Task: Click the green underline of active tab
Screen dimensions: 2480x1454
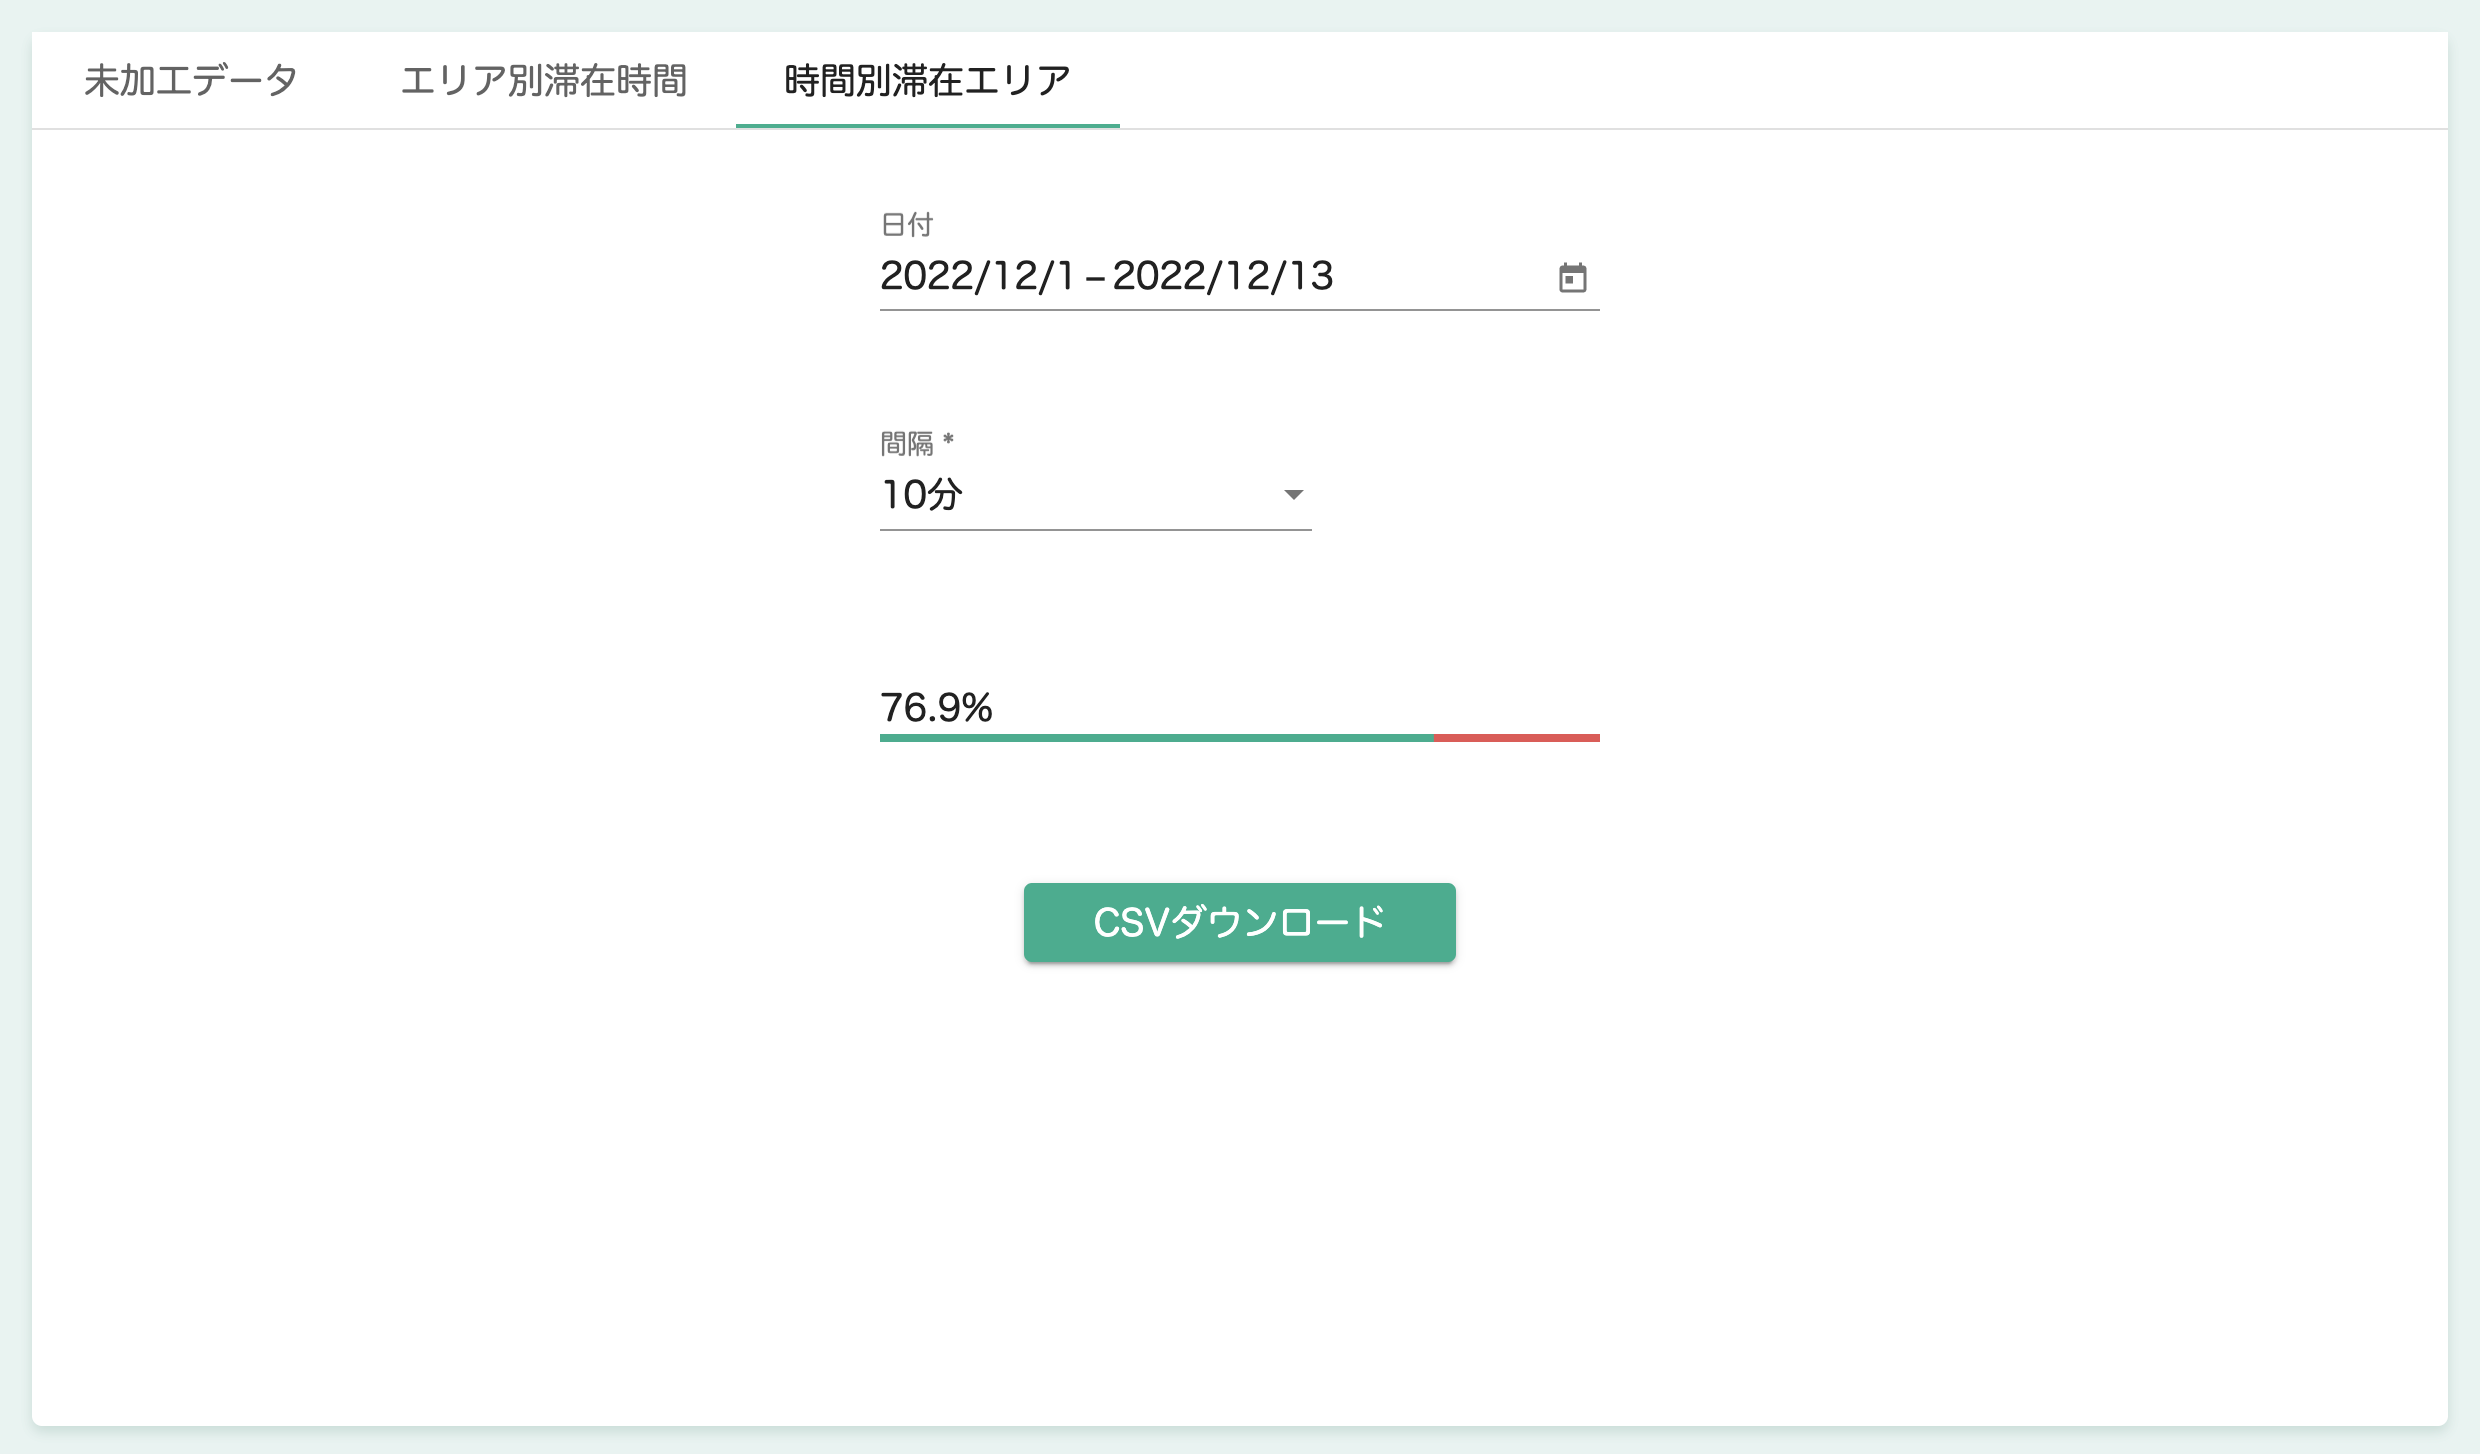Action: (927, 126)
